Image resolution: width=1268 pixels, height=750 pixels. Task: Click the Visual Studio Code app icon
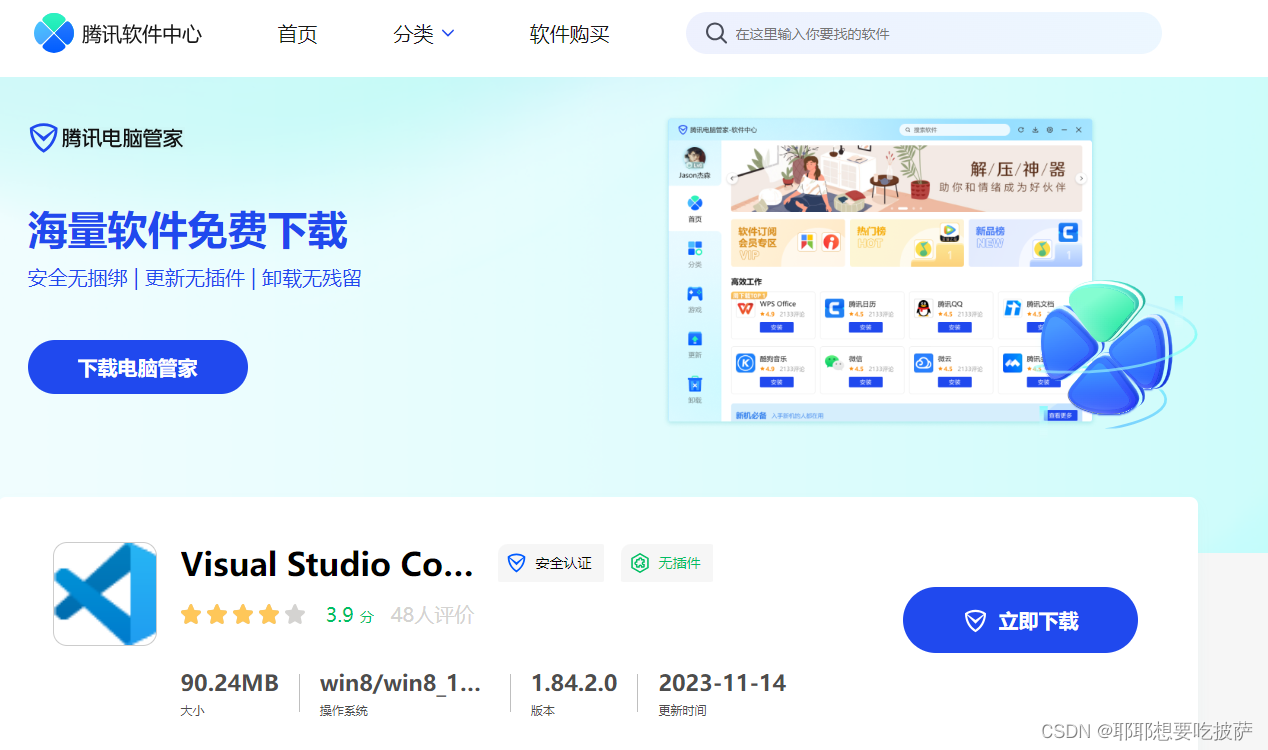click(x=105, y=594)
